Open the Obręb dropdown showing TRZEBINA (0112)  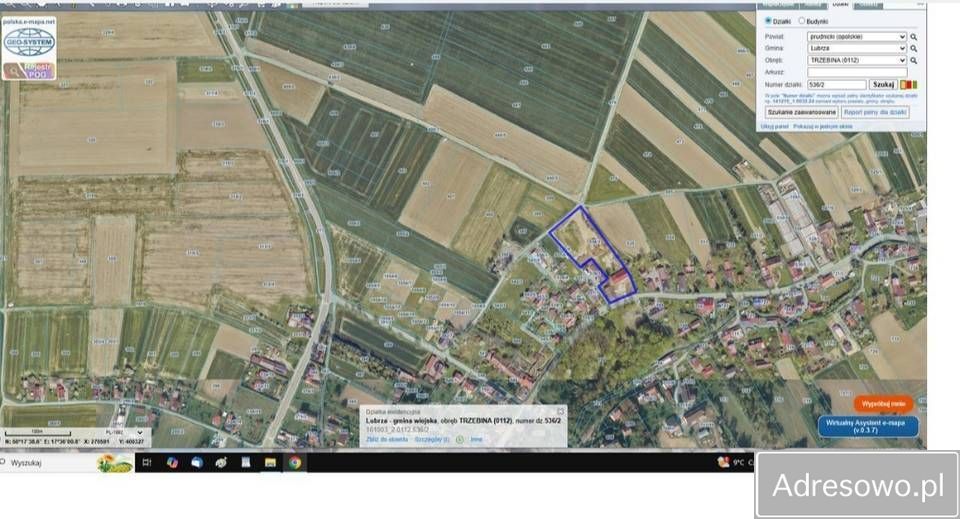(x=857, y=60)
